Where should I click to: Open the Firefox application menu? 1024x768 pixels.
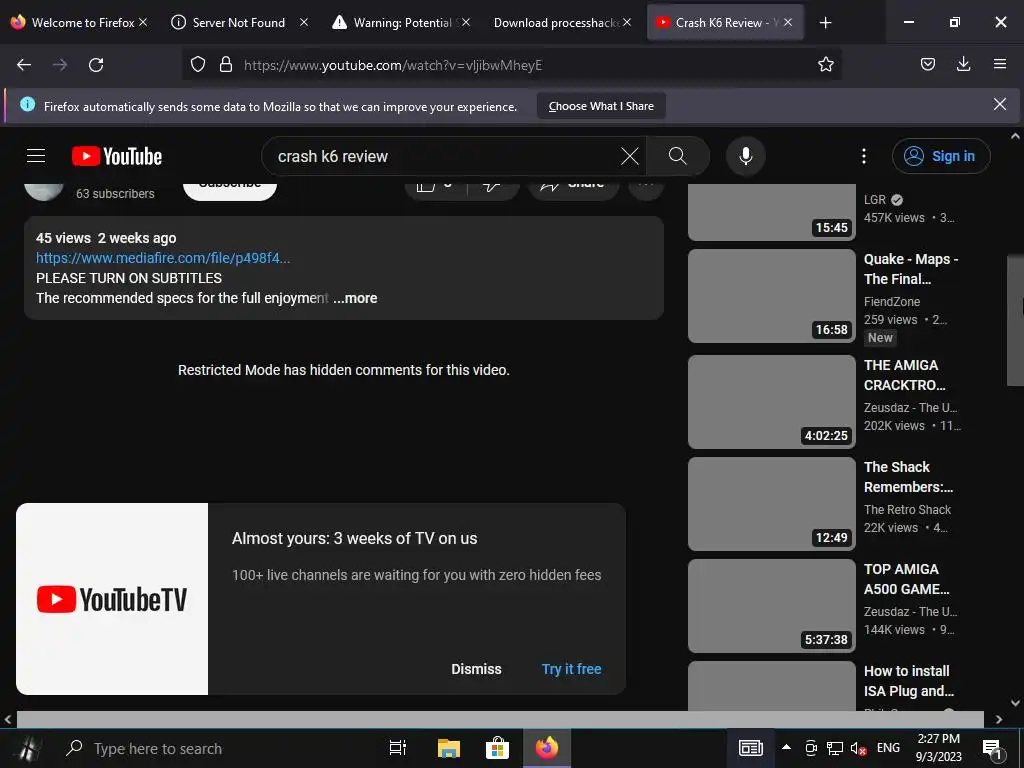click(x=1000, y=65)
